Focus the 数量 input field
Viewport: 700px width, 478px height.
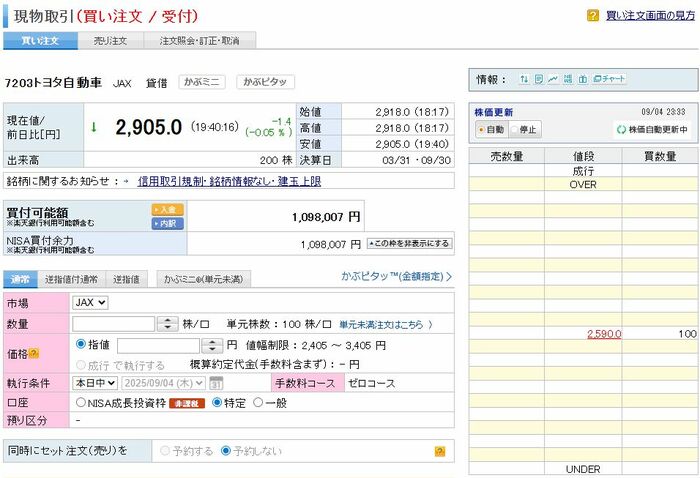113,324
